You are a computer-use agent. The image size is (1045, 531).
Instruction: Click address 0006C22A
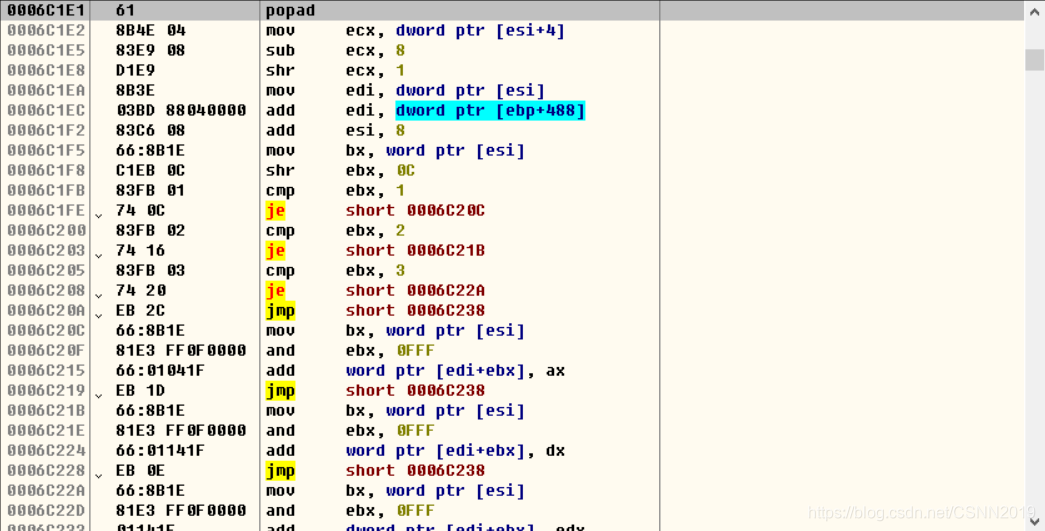47,490
